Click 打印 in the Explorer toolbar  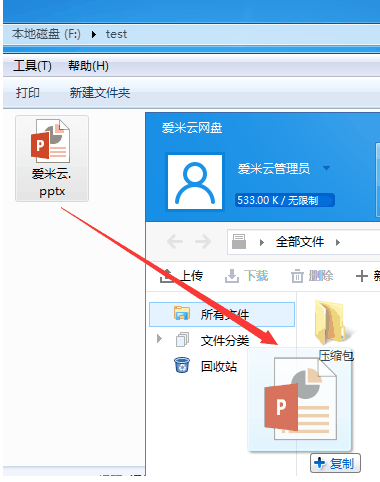click(28, 92)
